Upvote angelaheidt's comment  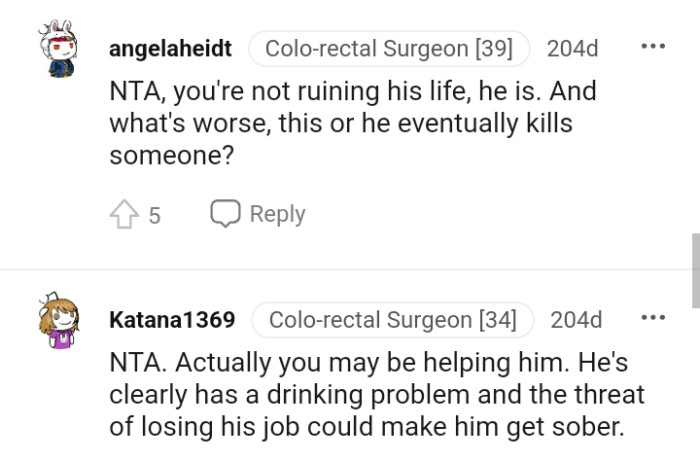[x=123, y=213]
